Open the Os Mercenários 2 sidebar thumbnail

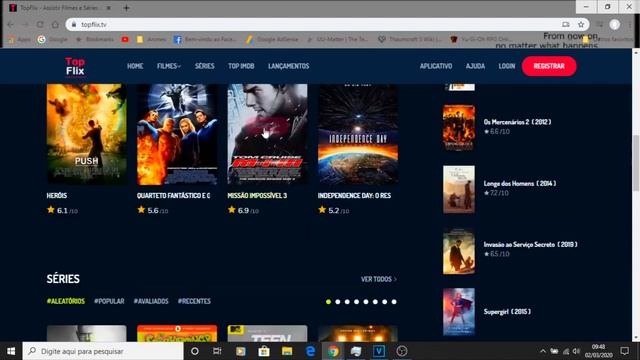(459, 128)
